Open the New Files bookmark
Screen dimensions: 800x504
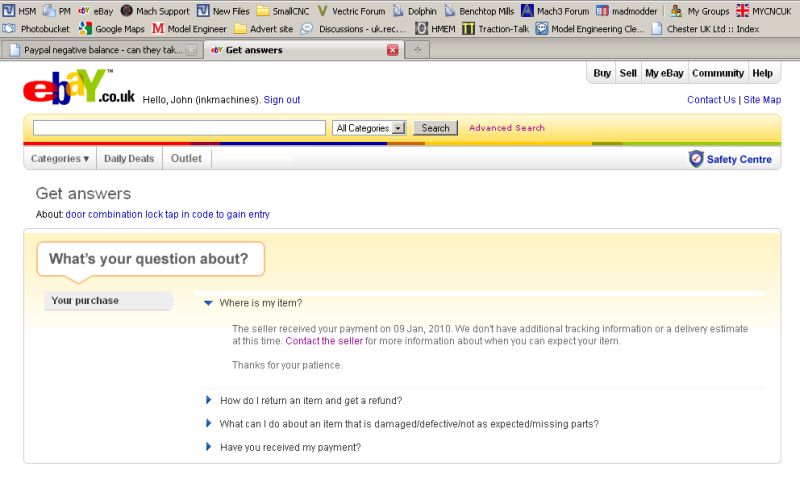pyautogui.click(x=223, y=11)
